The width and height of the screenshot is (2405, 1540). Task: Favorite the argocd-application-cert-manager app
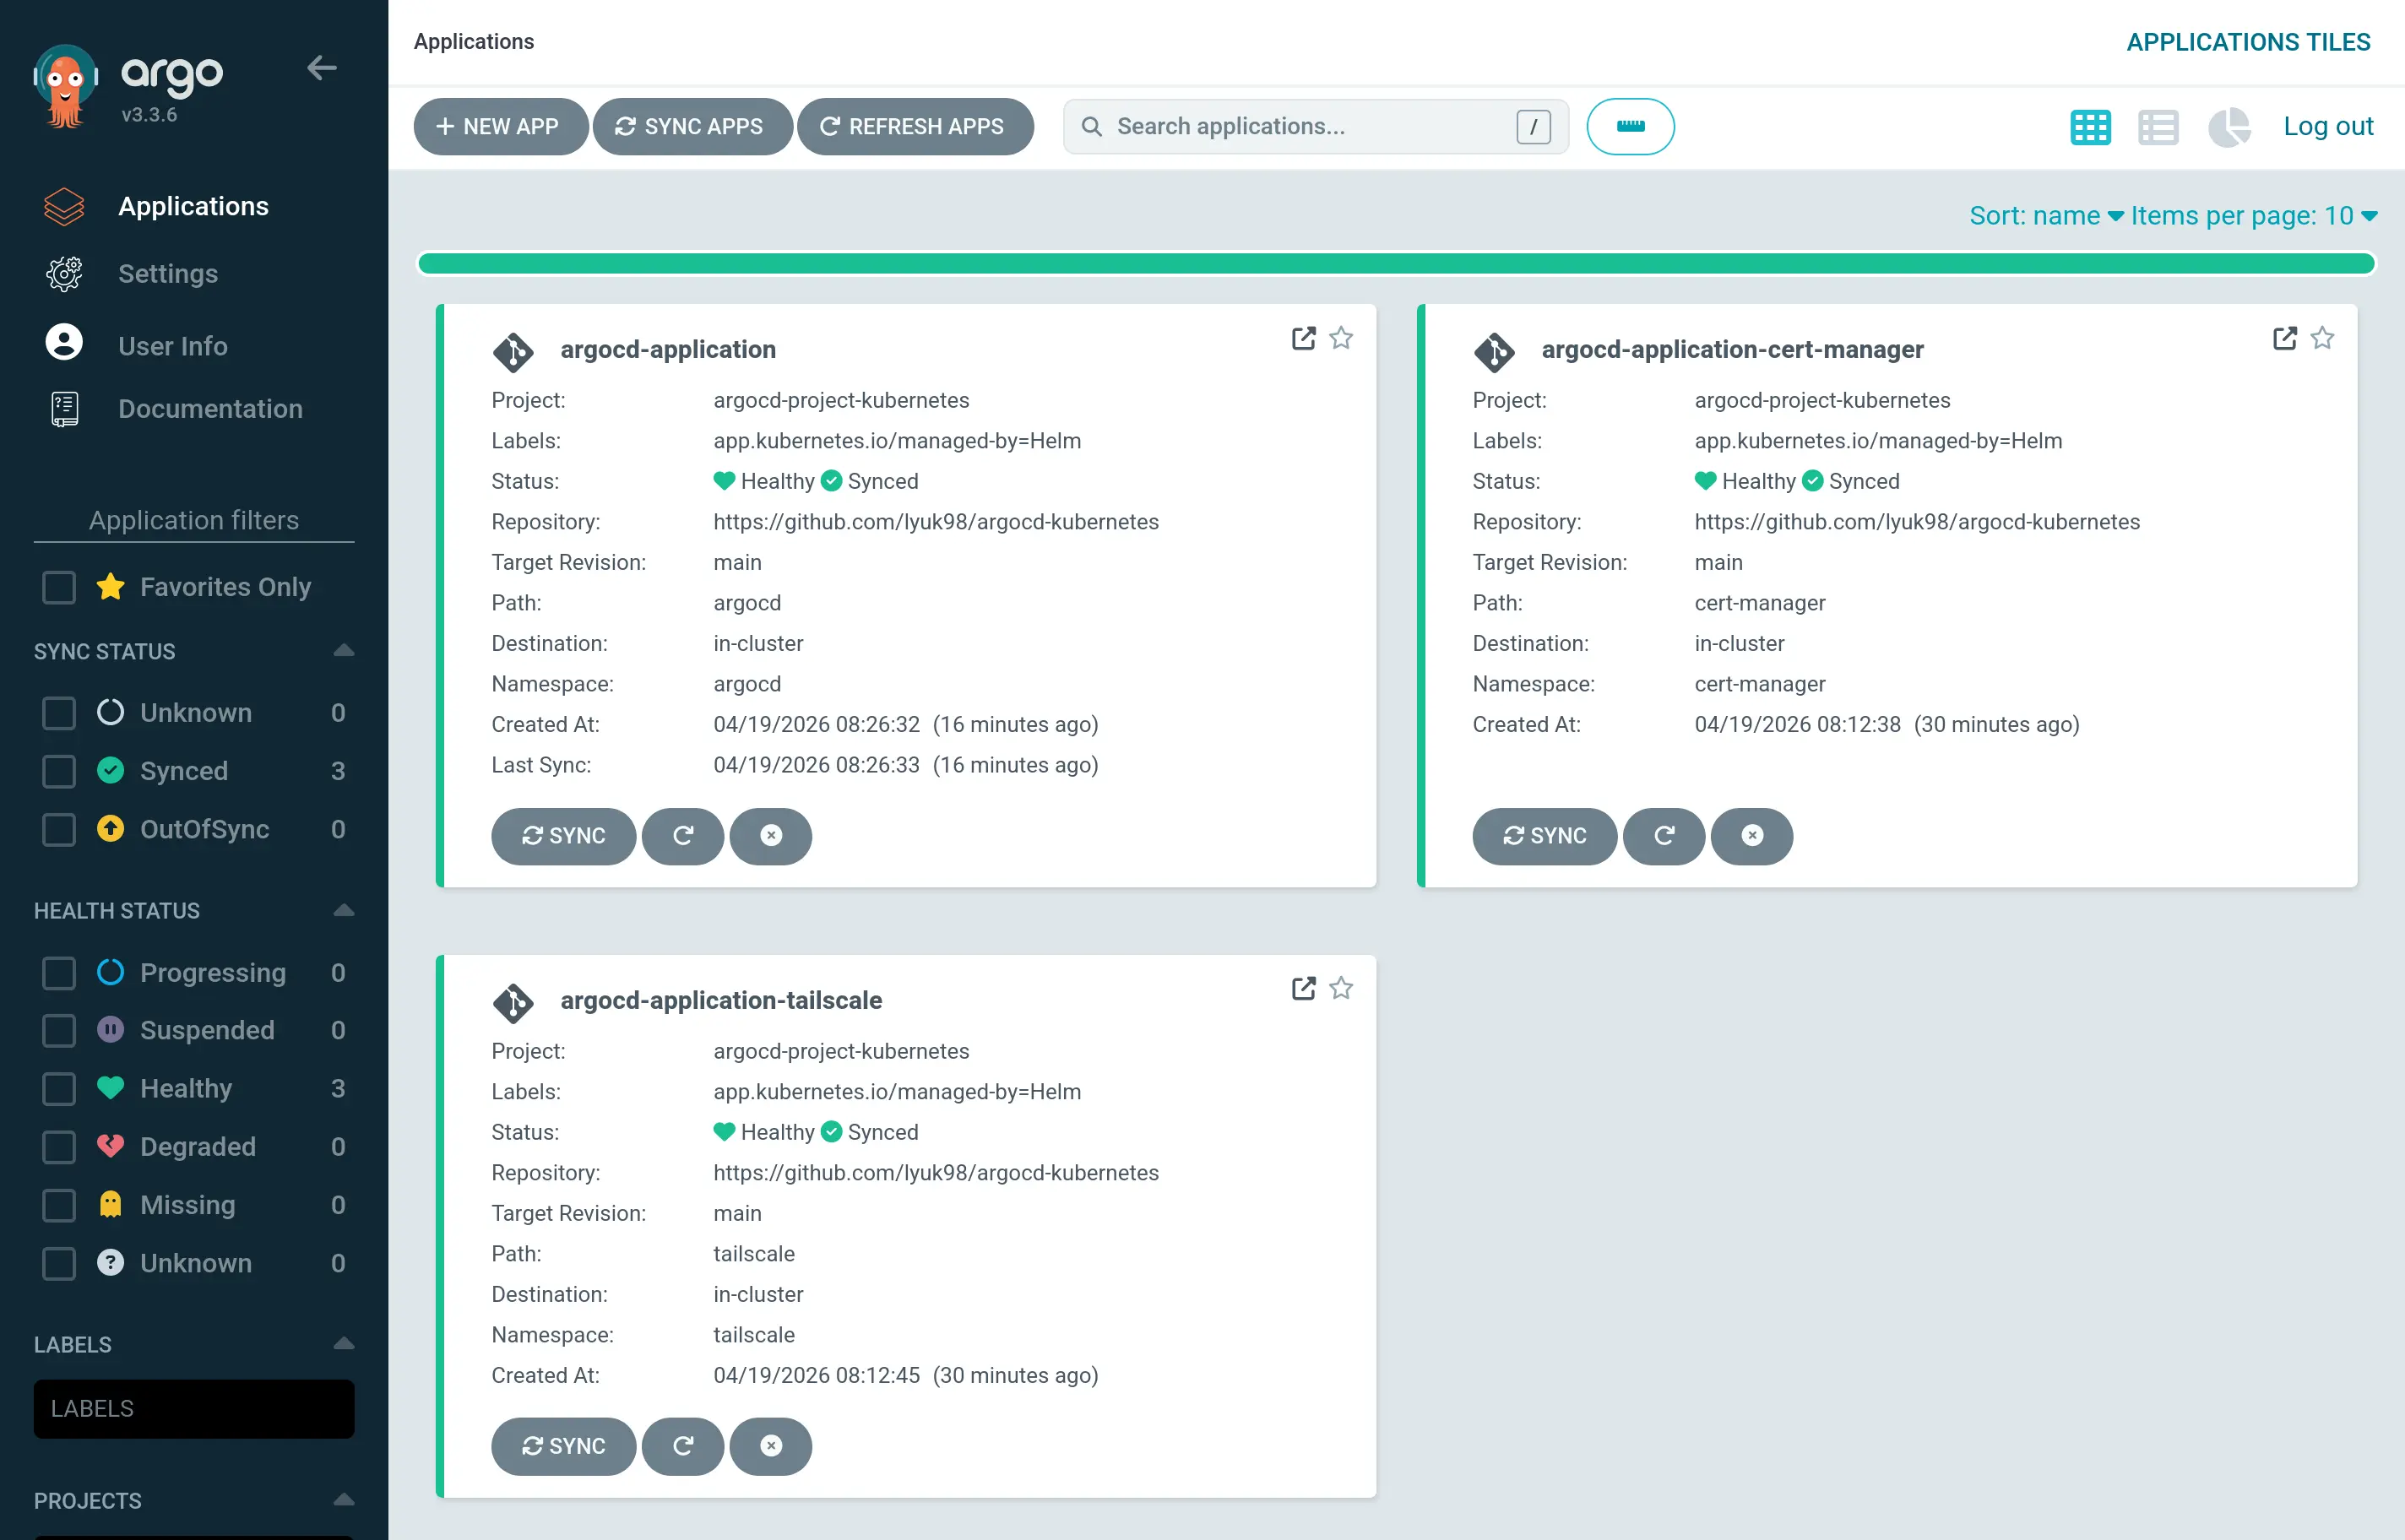pyautogui.click(x=2323, y=339)
